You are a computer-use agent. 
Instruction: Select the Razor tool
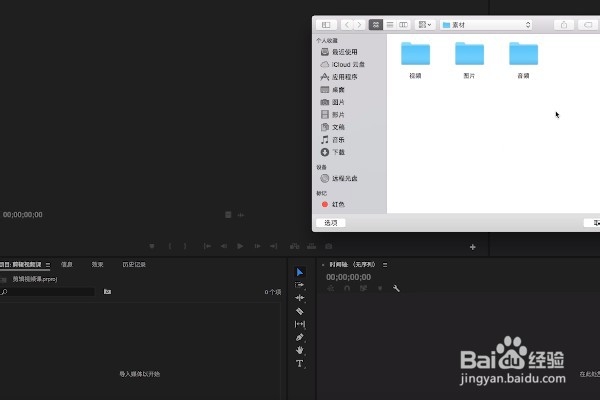[x=300, y=311]
